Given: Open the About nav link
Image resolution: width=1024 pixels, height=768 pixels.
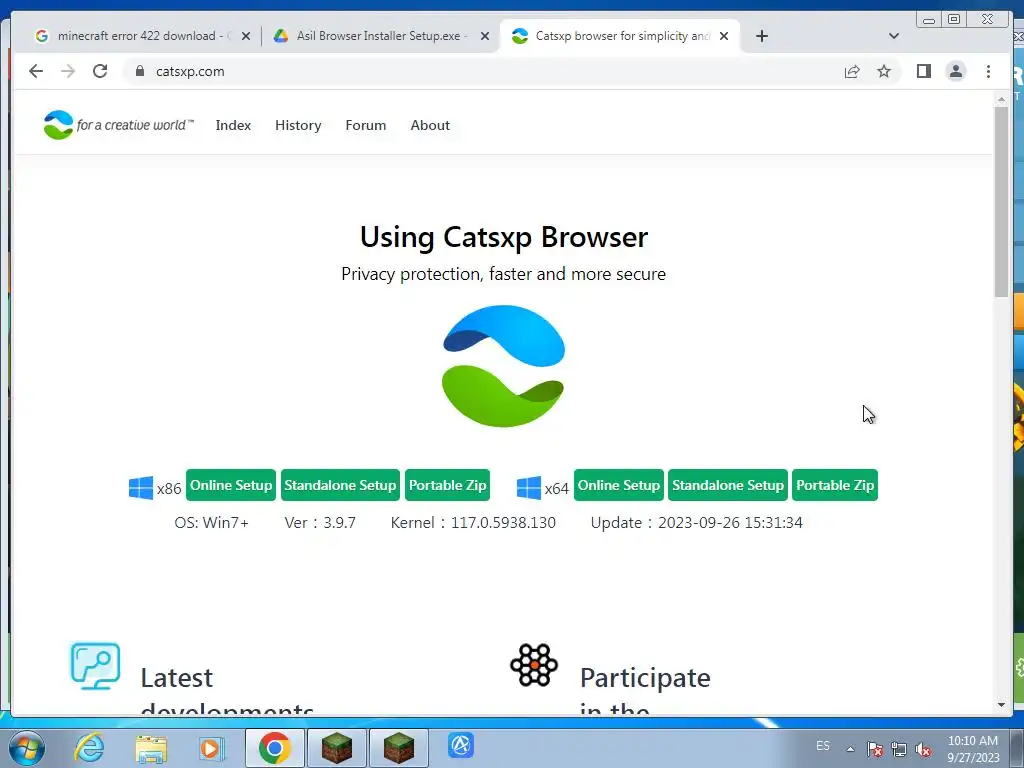Looking at the screenshot, I should 430,125.
